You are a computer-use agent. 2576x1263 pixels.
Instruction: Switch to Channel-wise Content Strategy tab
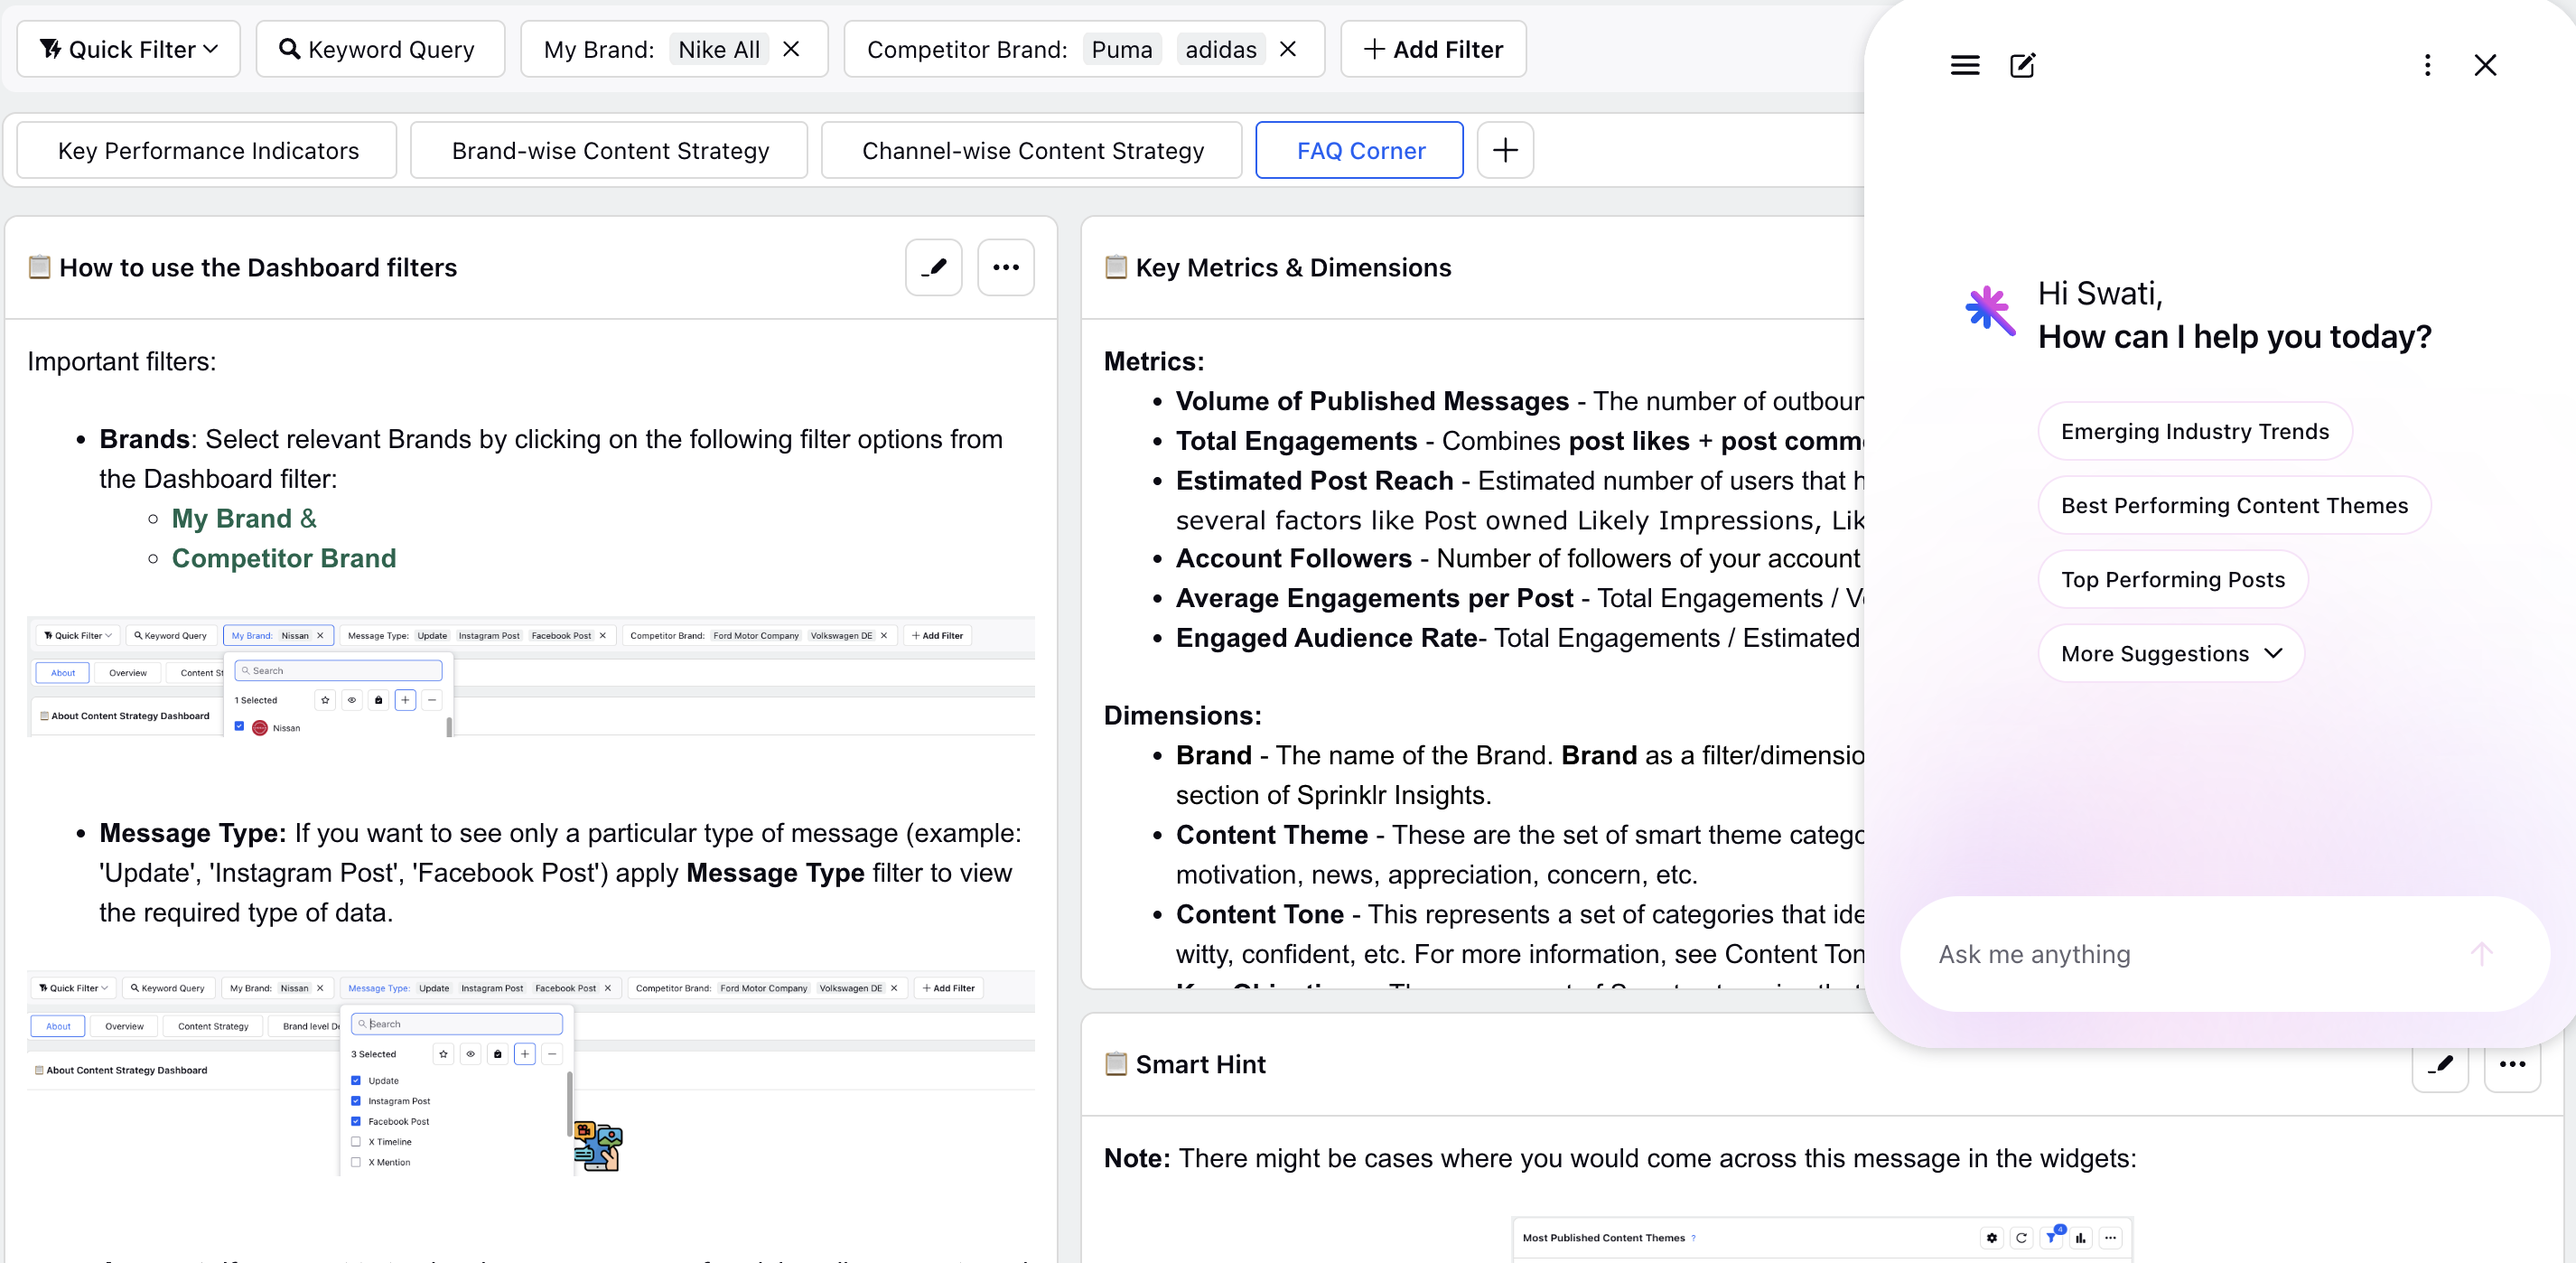(1031, 150)
